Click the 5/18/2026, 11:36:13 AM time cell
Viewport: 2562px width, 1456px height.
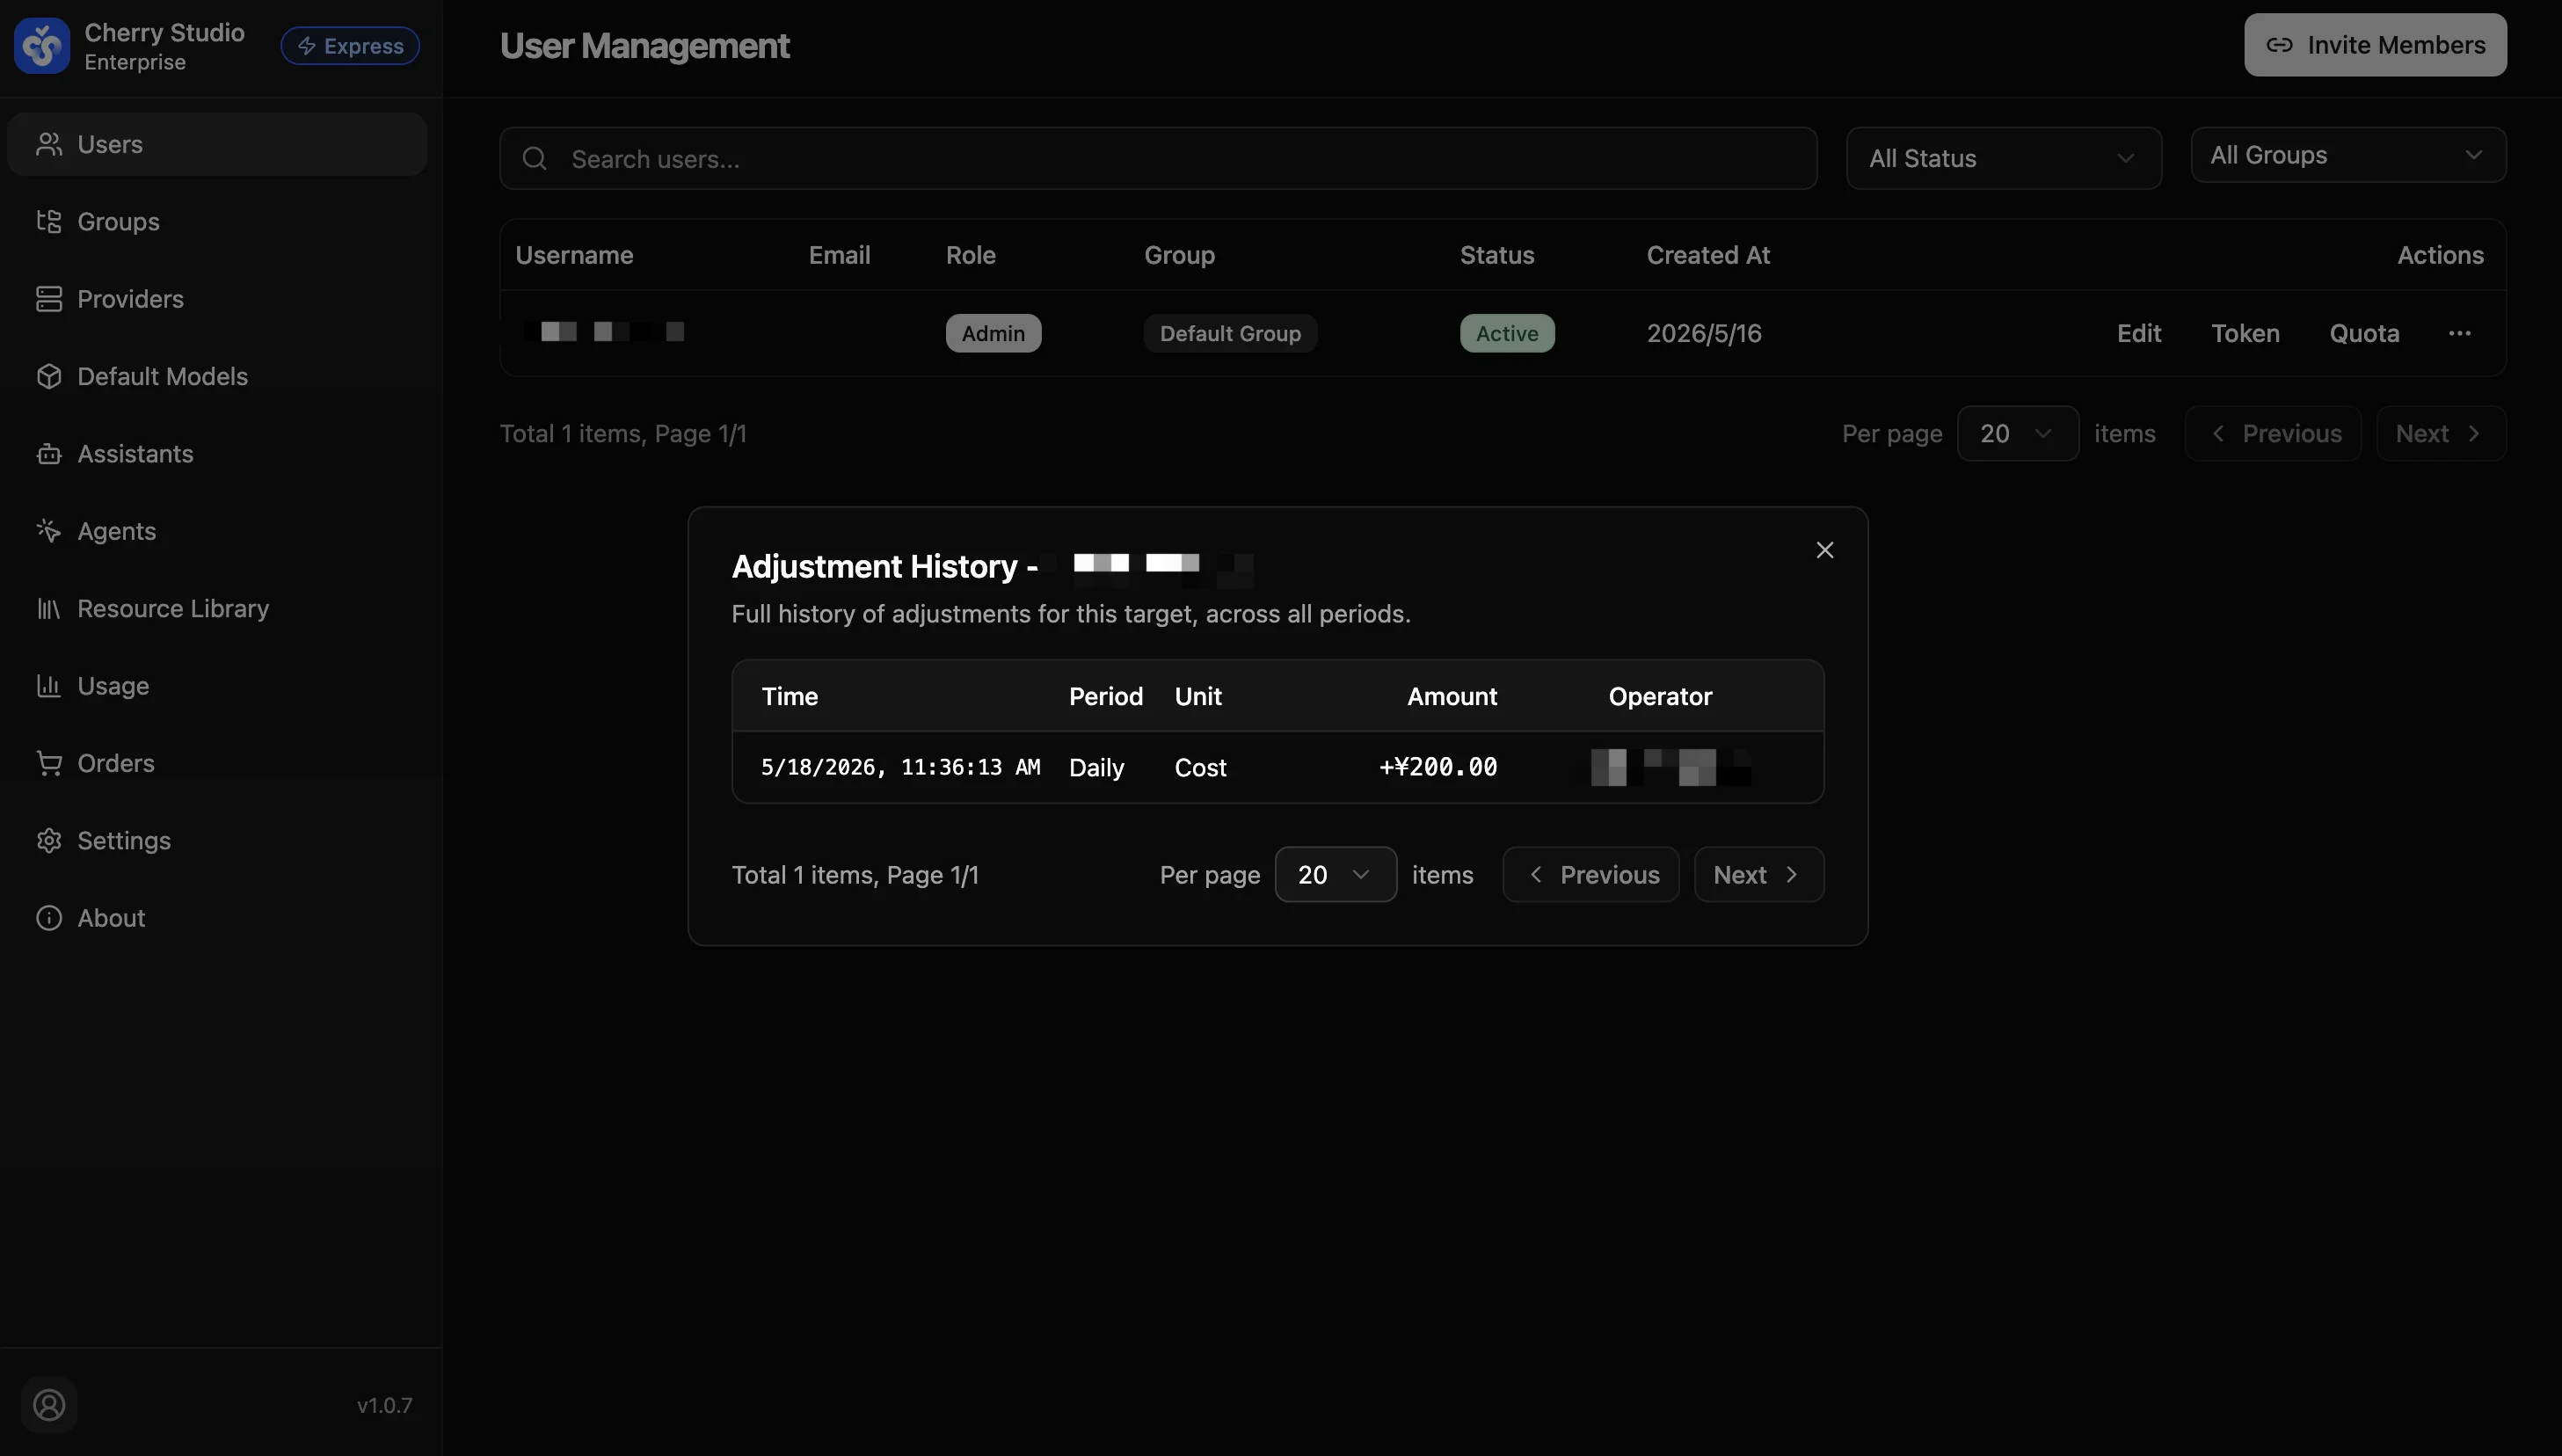[900, 767]
